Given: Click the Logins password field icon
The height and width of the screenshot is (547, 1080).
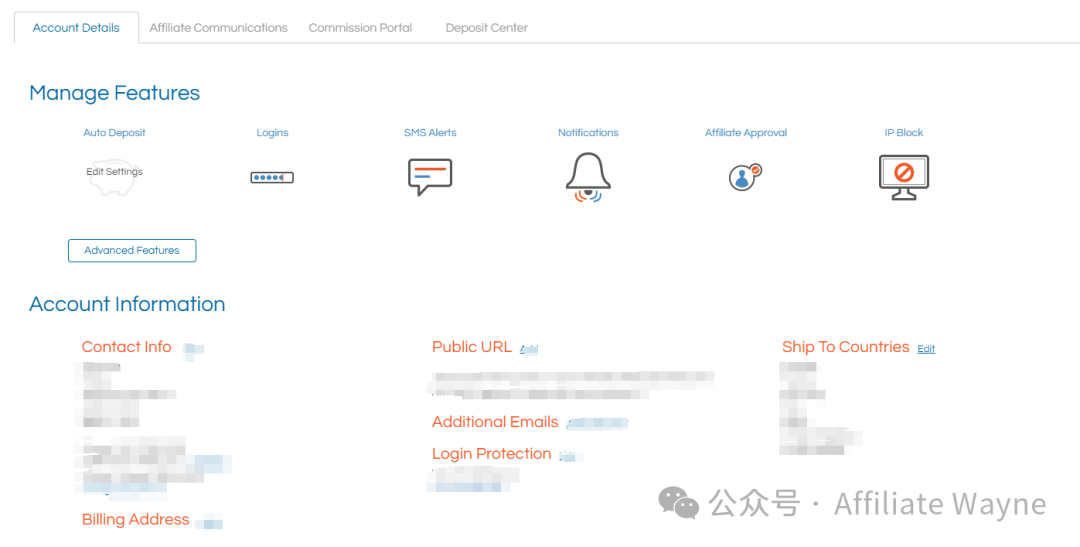Looking at the screenshot, I should [272, 178].
